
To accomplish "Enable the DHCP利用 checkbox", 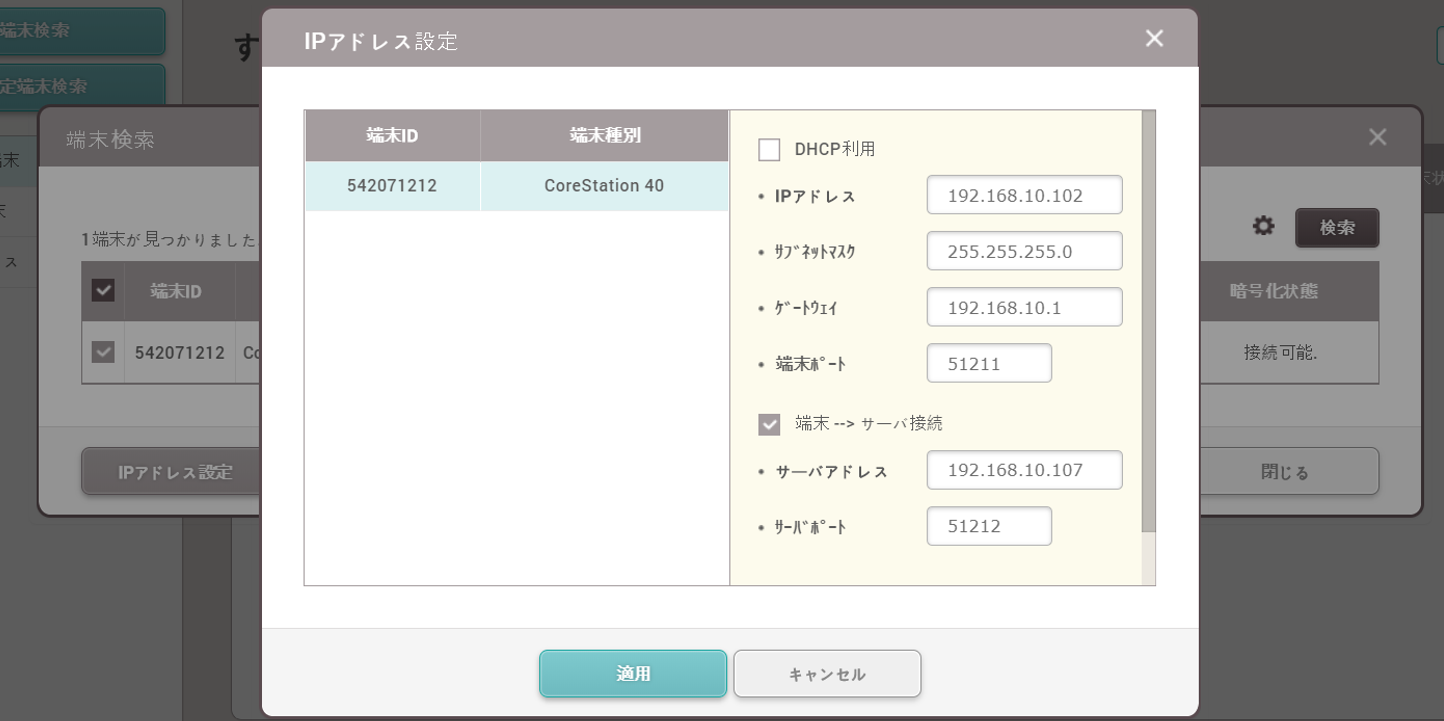I will 769,150.
